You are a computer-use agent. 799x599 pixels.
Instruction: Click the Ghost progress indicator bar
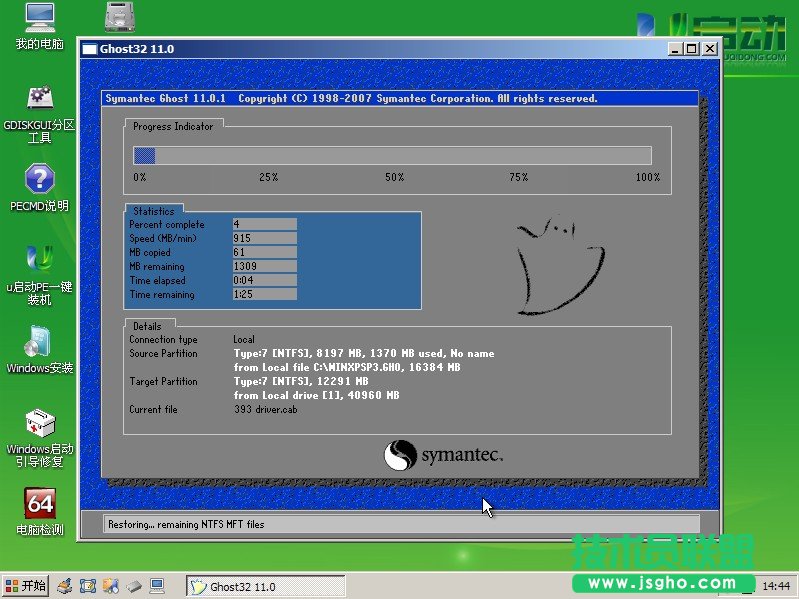coord(392,155)
